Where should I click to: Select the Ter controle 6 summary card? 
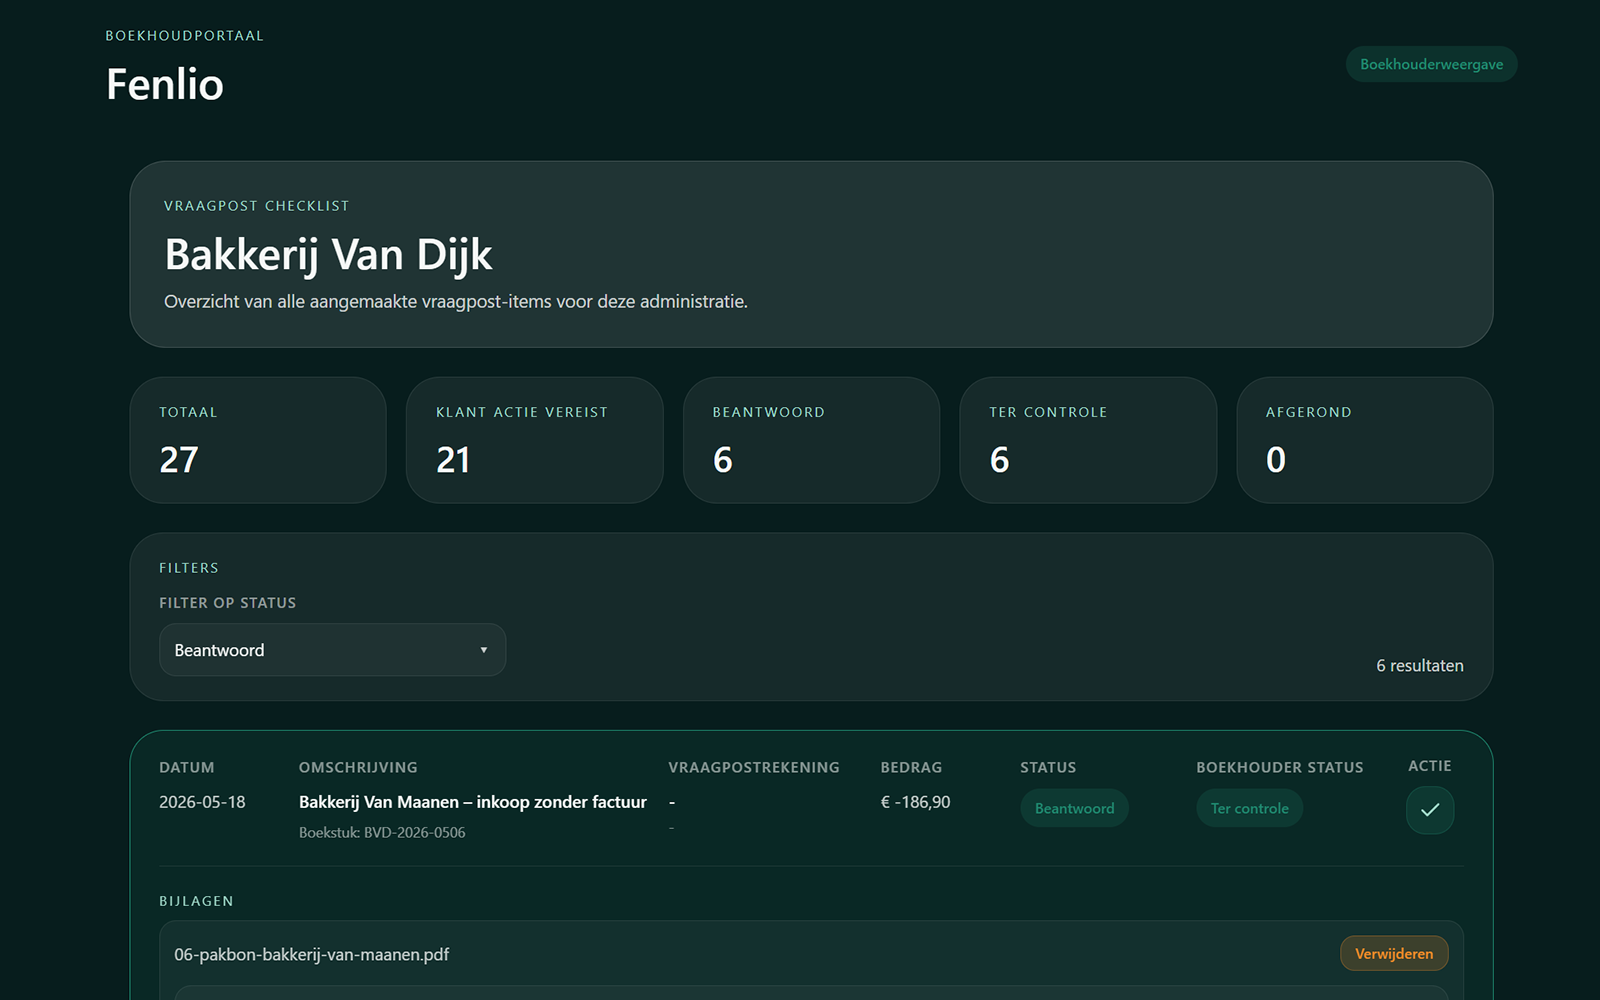coord(1088,440)
